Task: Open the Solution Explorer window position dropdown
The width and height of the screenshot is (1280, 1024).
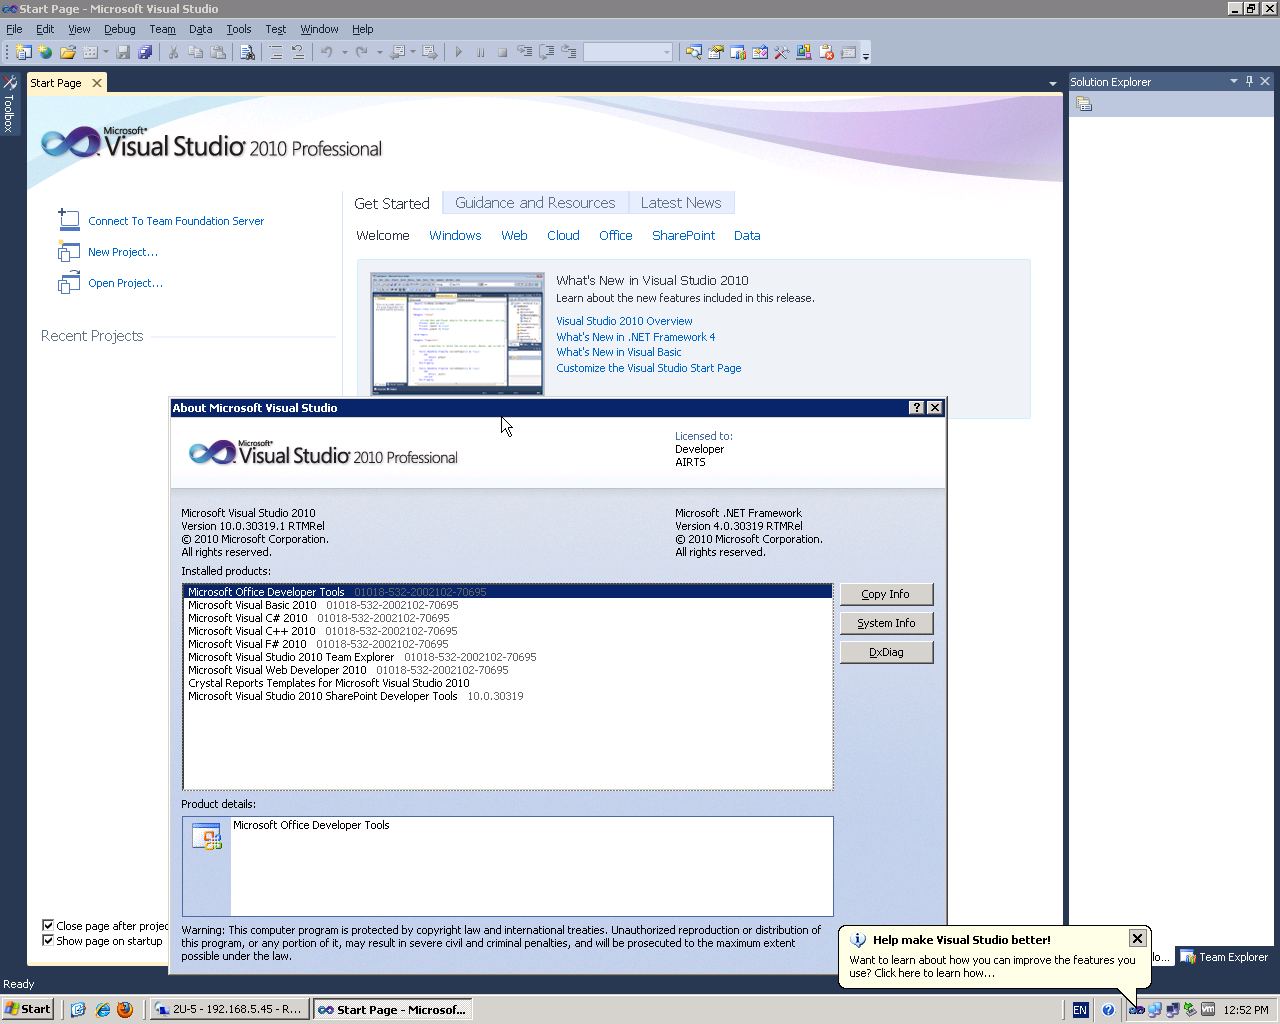Action: click(x=1234, y=81)
